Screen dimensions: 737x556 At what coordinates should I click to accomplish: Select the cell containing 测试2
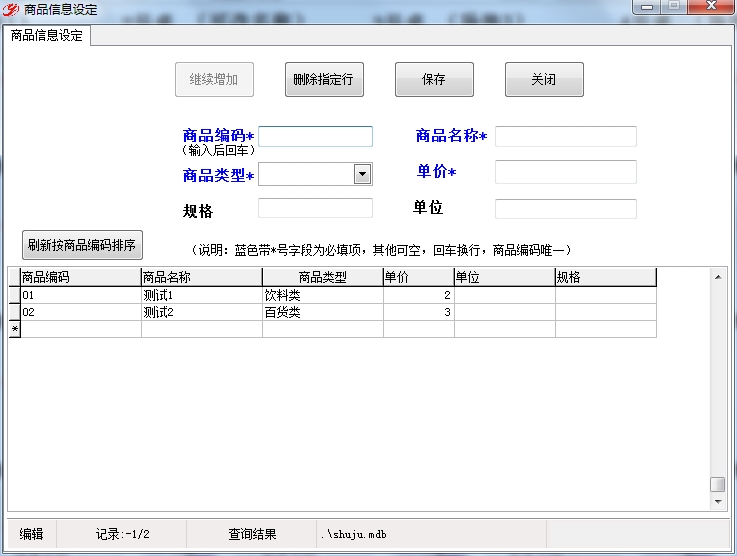click(x=200, y=312)
